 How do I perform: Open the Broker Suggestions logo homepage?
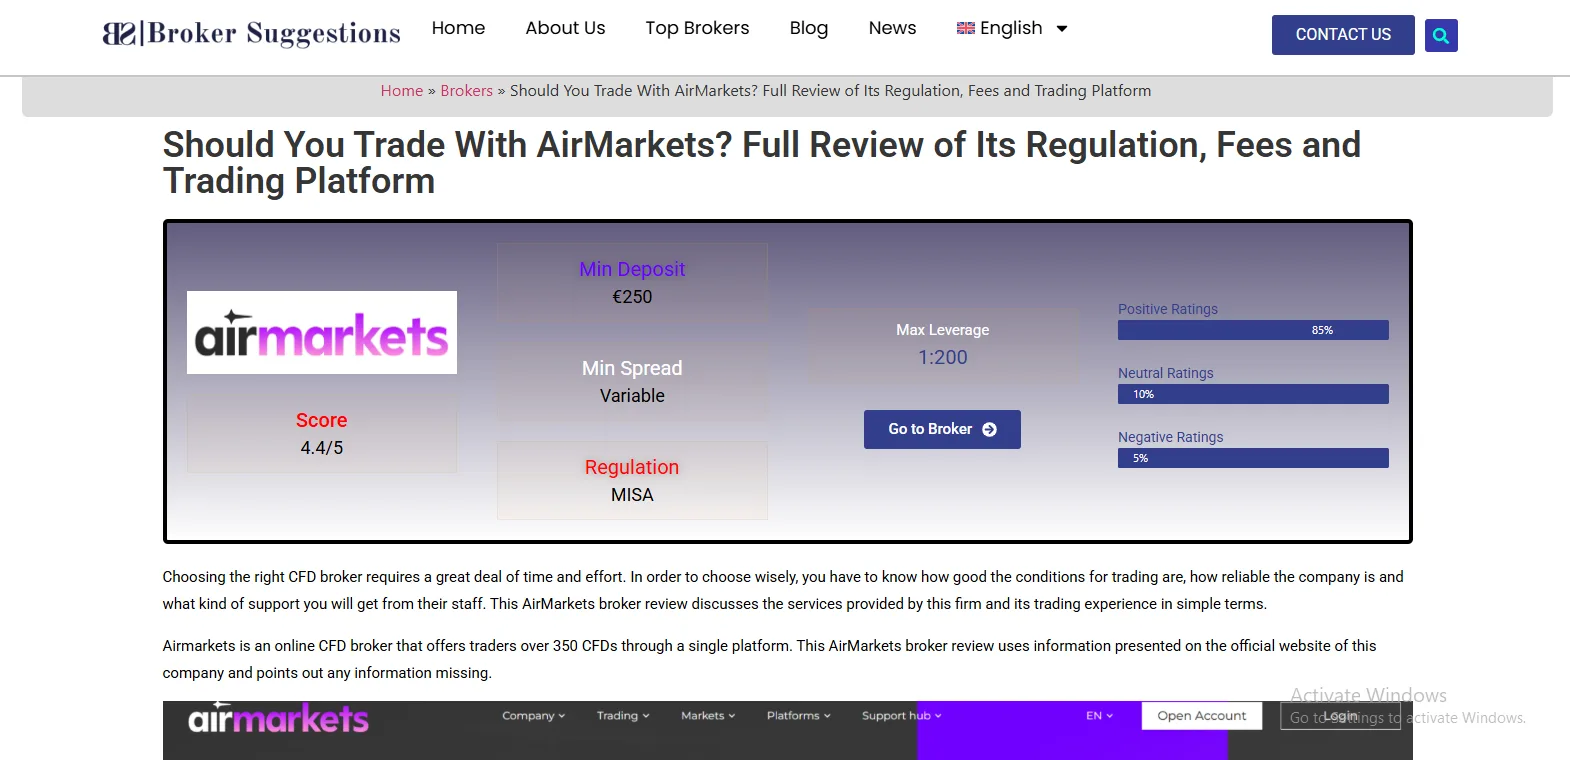(252, 34)
